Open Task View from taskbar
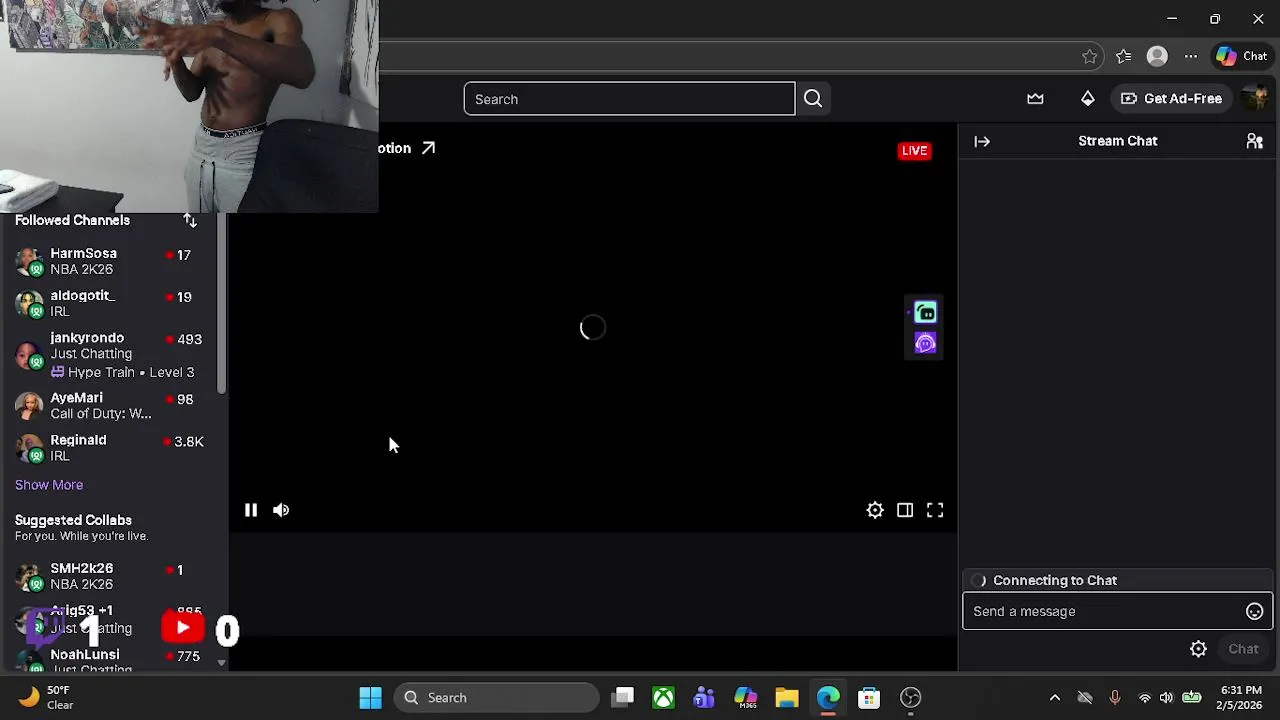This screenshot has height=720, width=1280. (623, 698)
